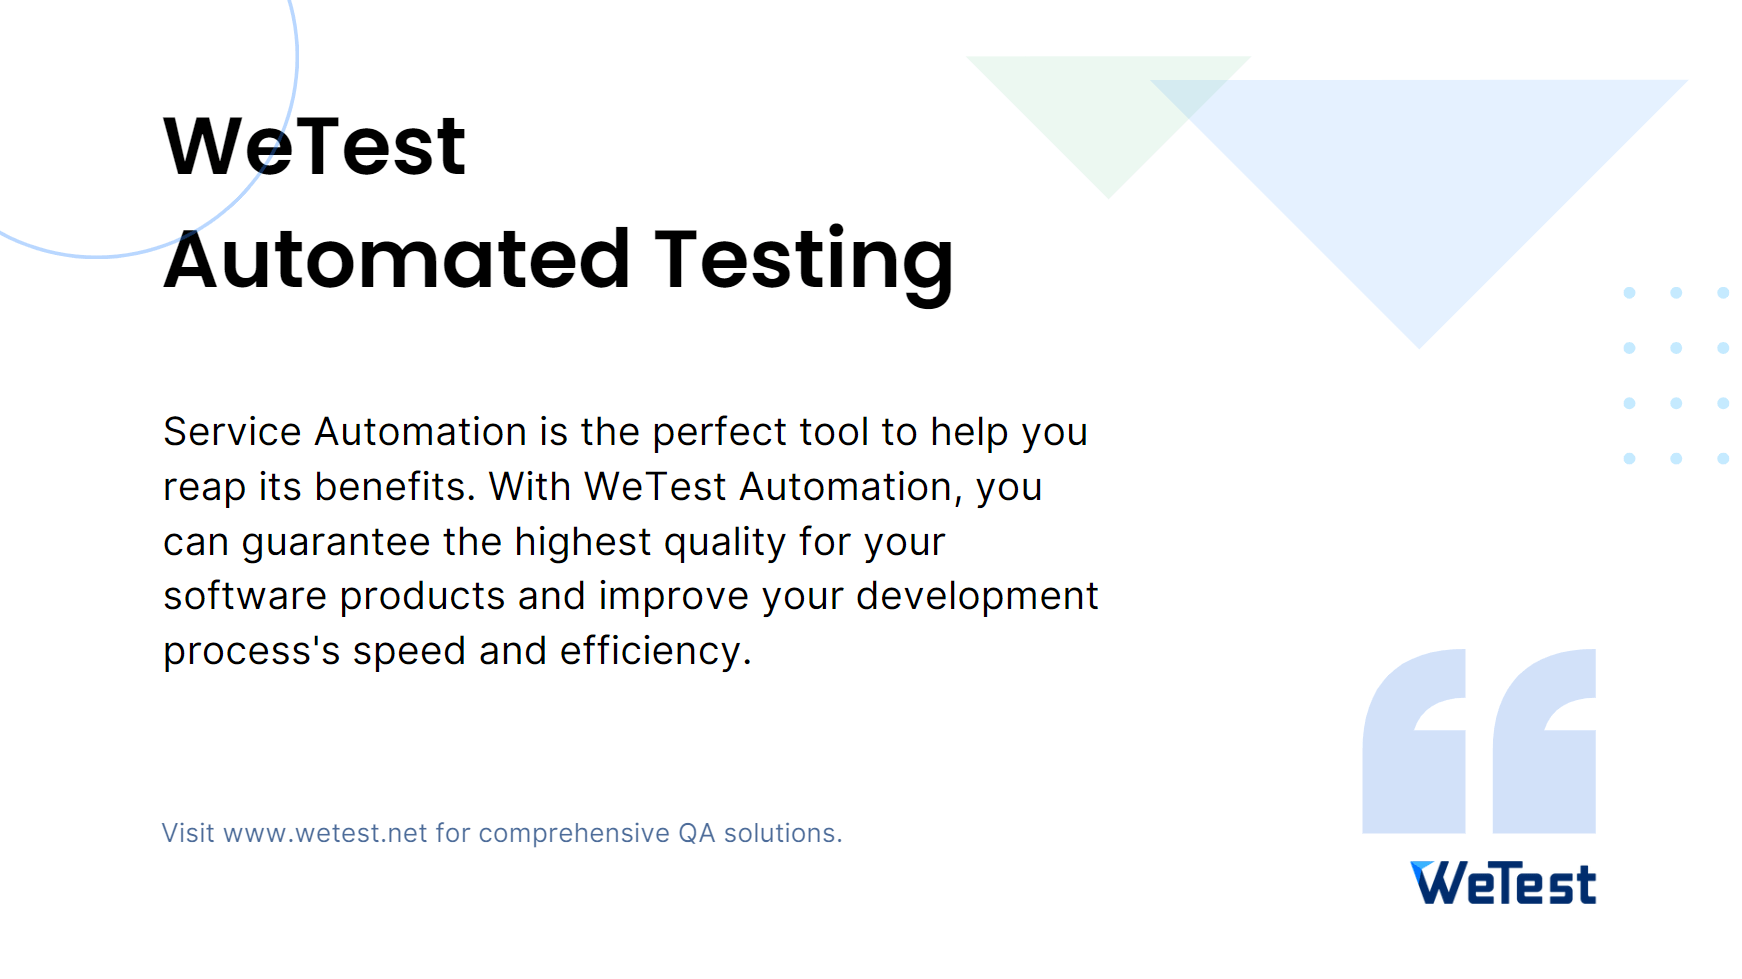The image size is (1742, 979).
Task: Open the www.wetest.net link
Action: [325, 833]
